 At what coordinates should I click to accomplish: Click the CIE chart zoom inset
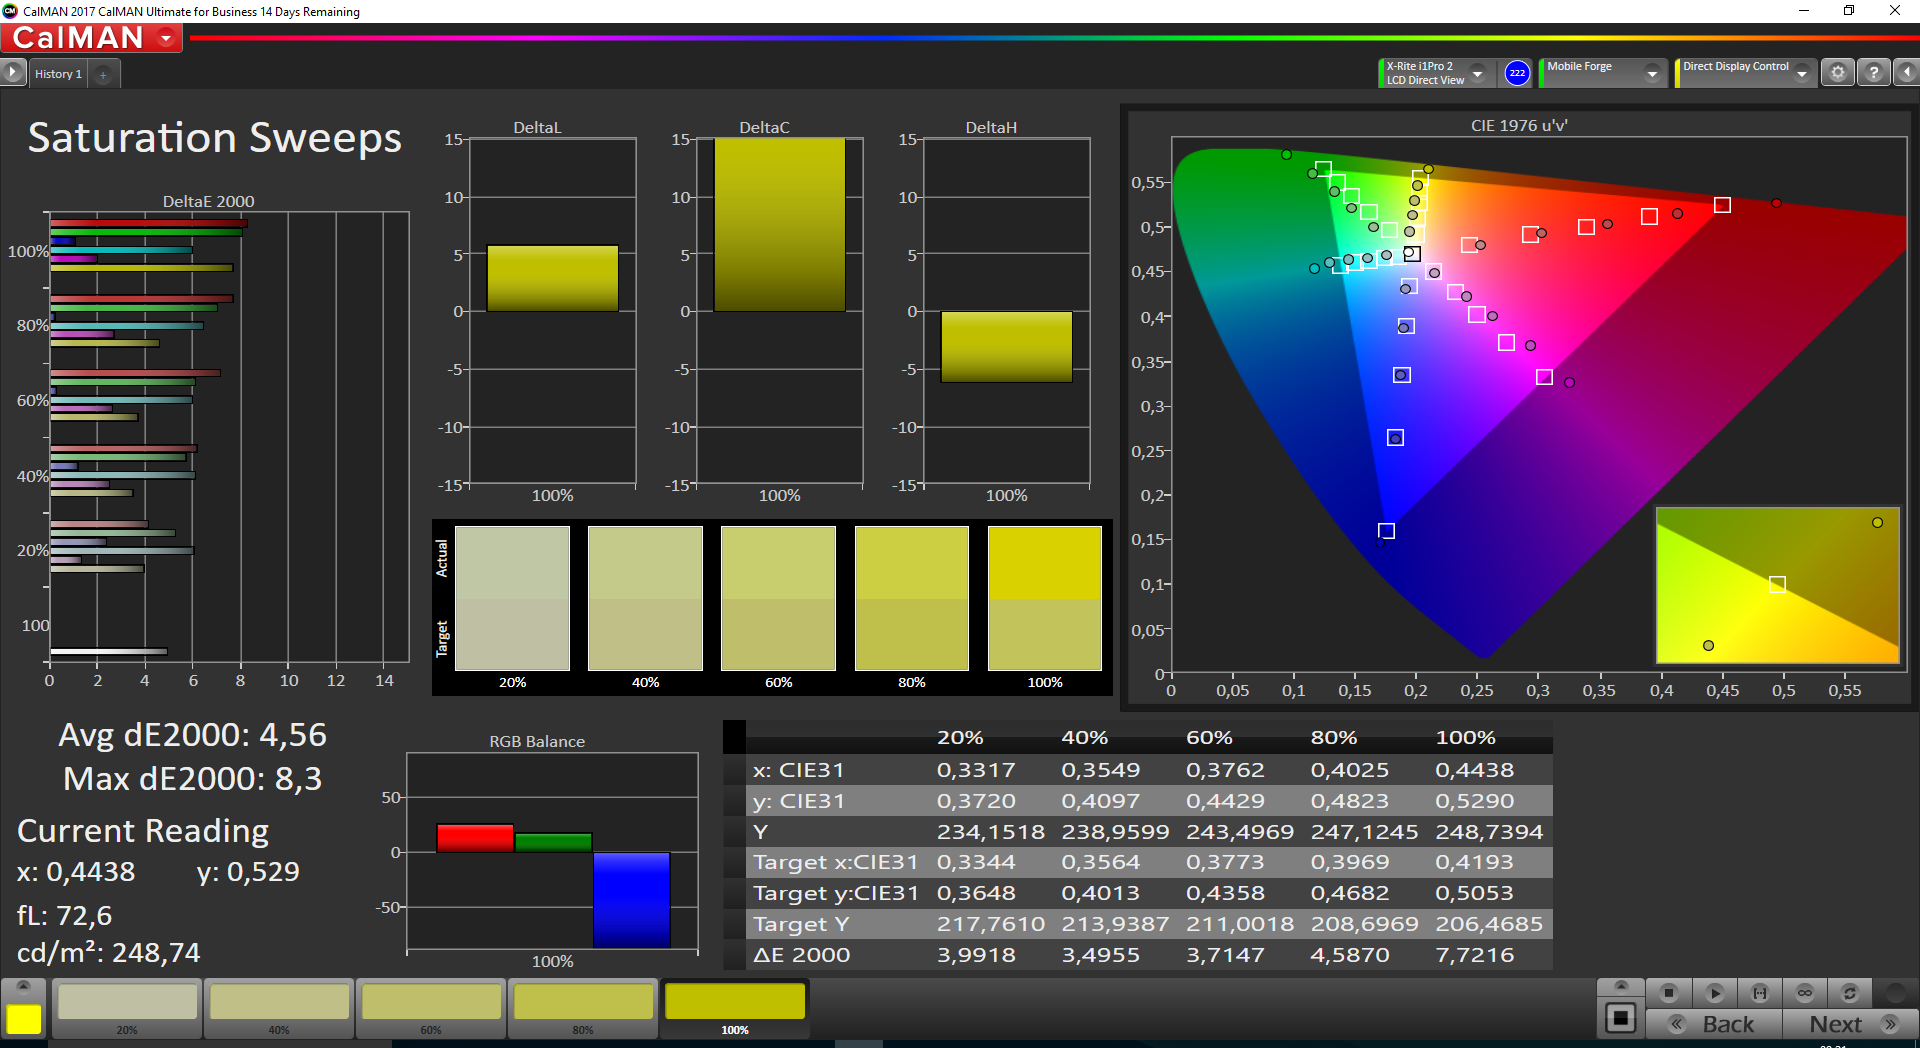pos(1777,585)
